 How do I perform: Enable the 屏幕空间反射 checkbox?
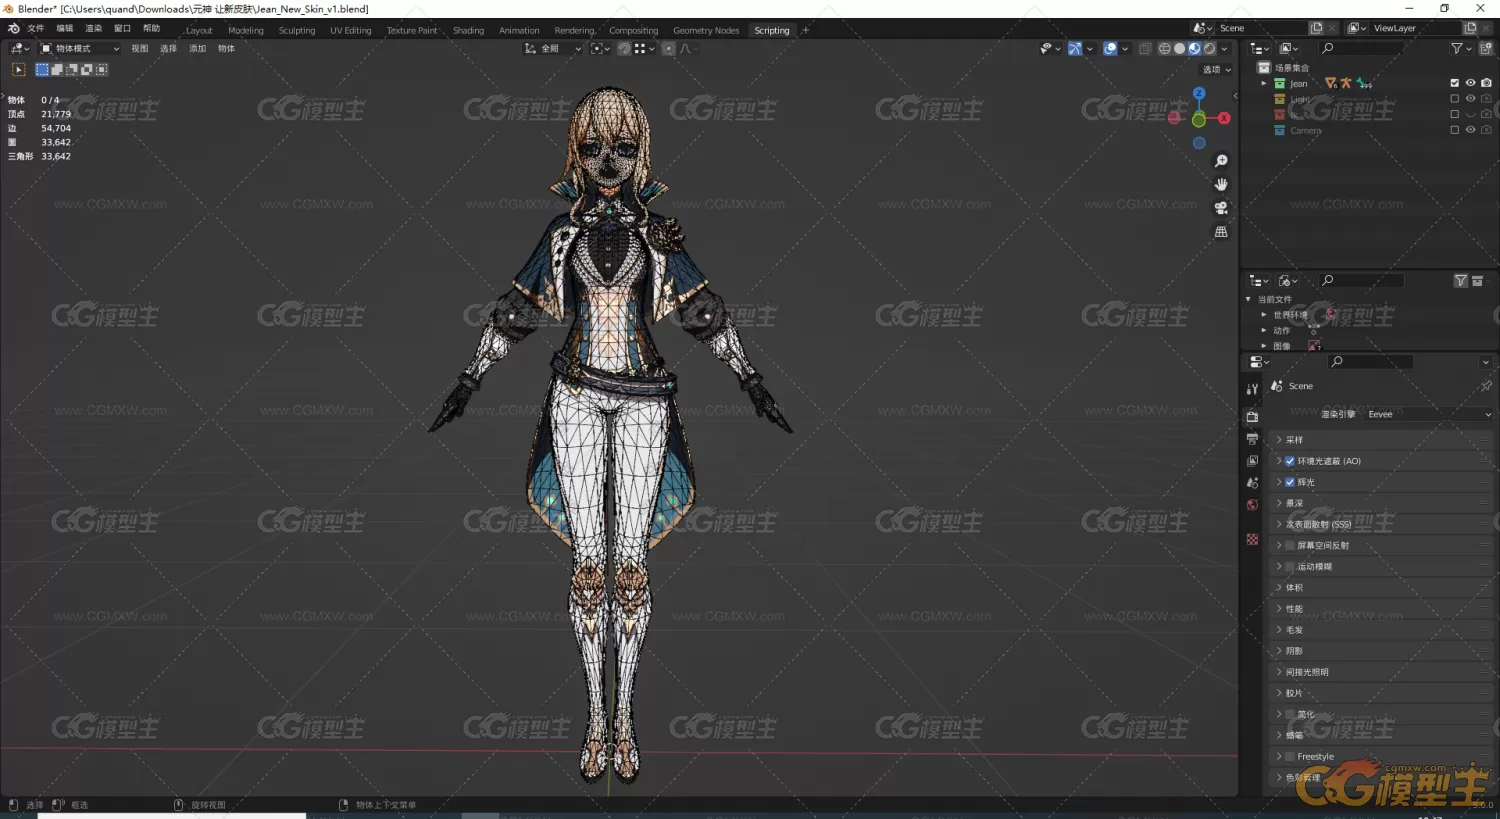tap(1290, 545)
